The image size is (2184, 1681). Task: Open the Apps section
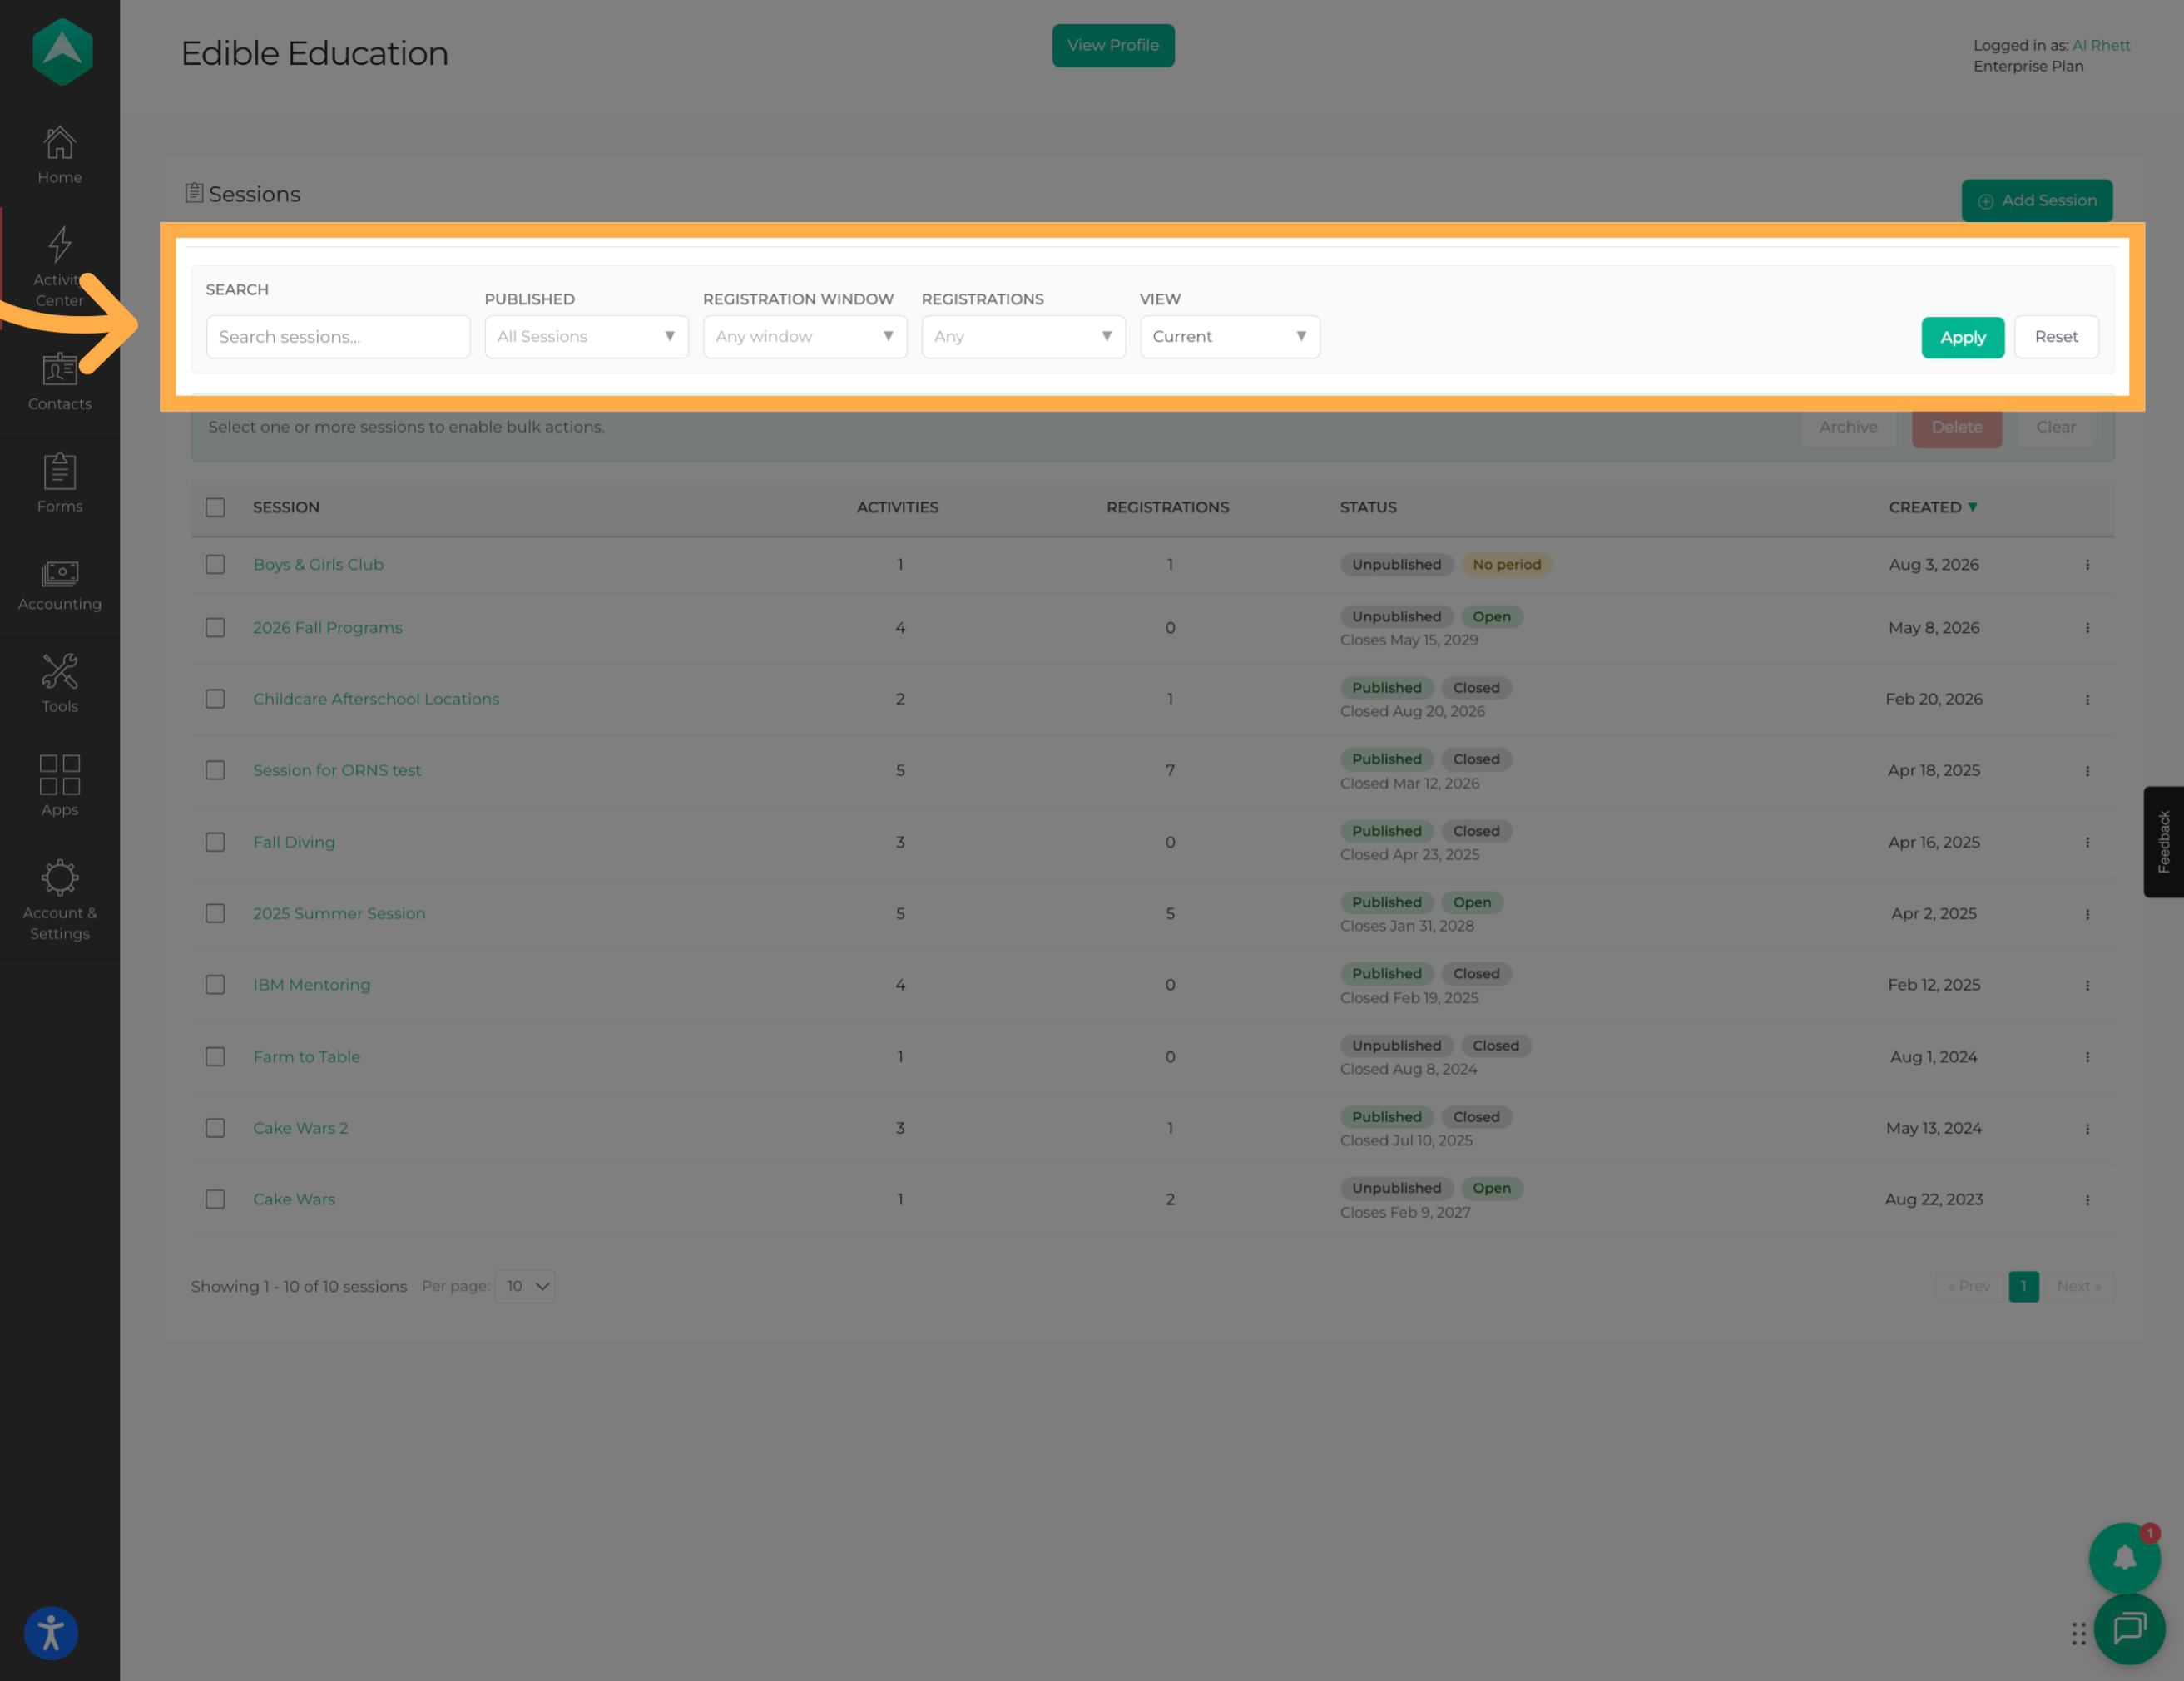click(x=60, y=786)
